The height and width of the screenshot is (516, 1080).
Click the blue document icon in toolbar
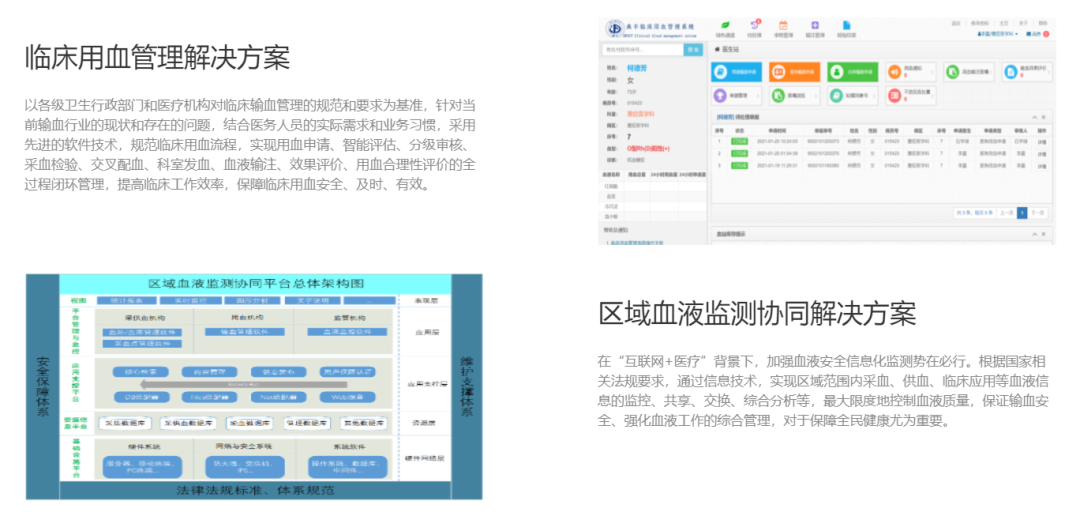pos(846,25)
